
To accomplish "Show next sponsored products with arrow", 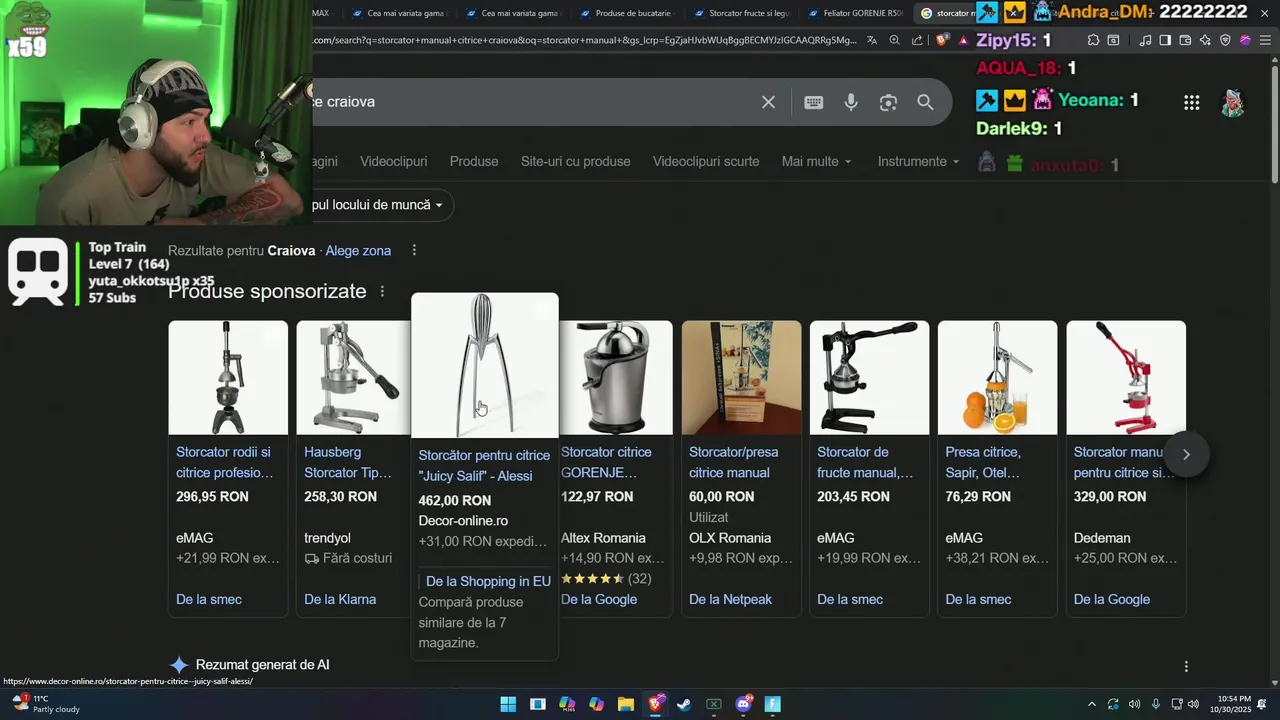I will click(1186, 454).
